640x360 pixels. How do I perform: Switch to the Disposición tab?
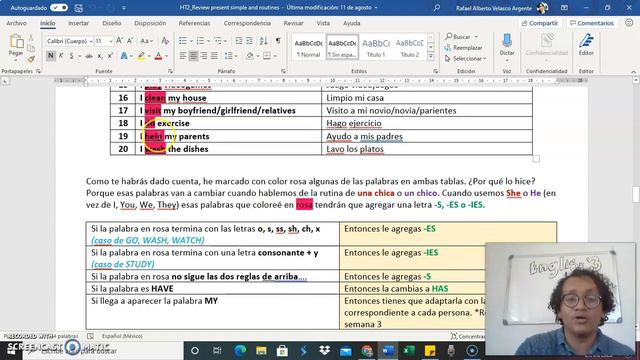point(150,23)
